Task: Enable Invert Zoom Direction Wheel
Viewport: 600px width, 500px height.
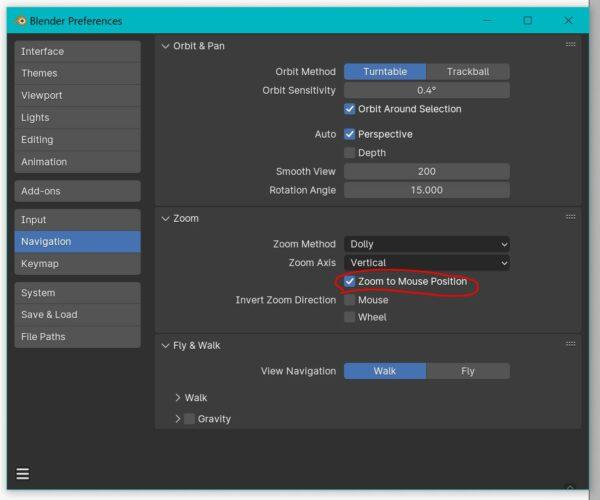Action: [x=349, y=317]
